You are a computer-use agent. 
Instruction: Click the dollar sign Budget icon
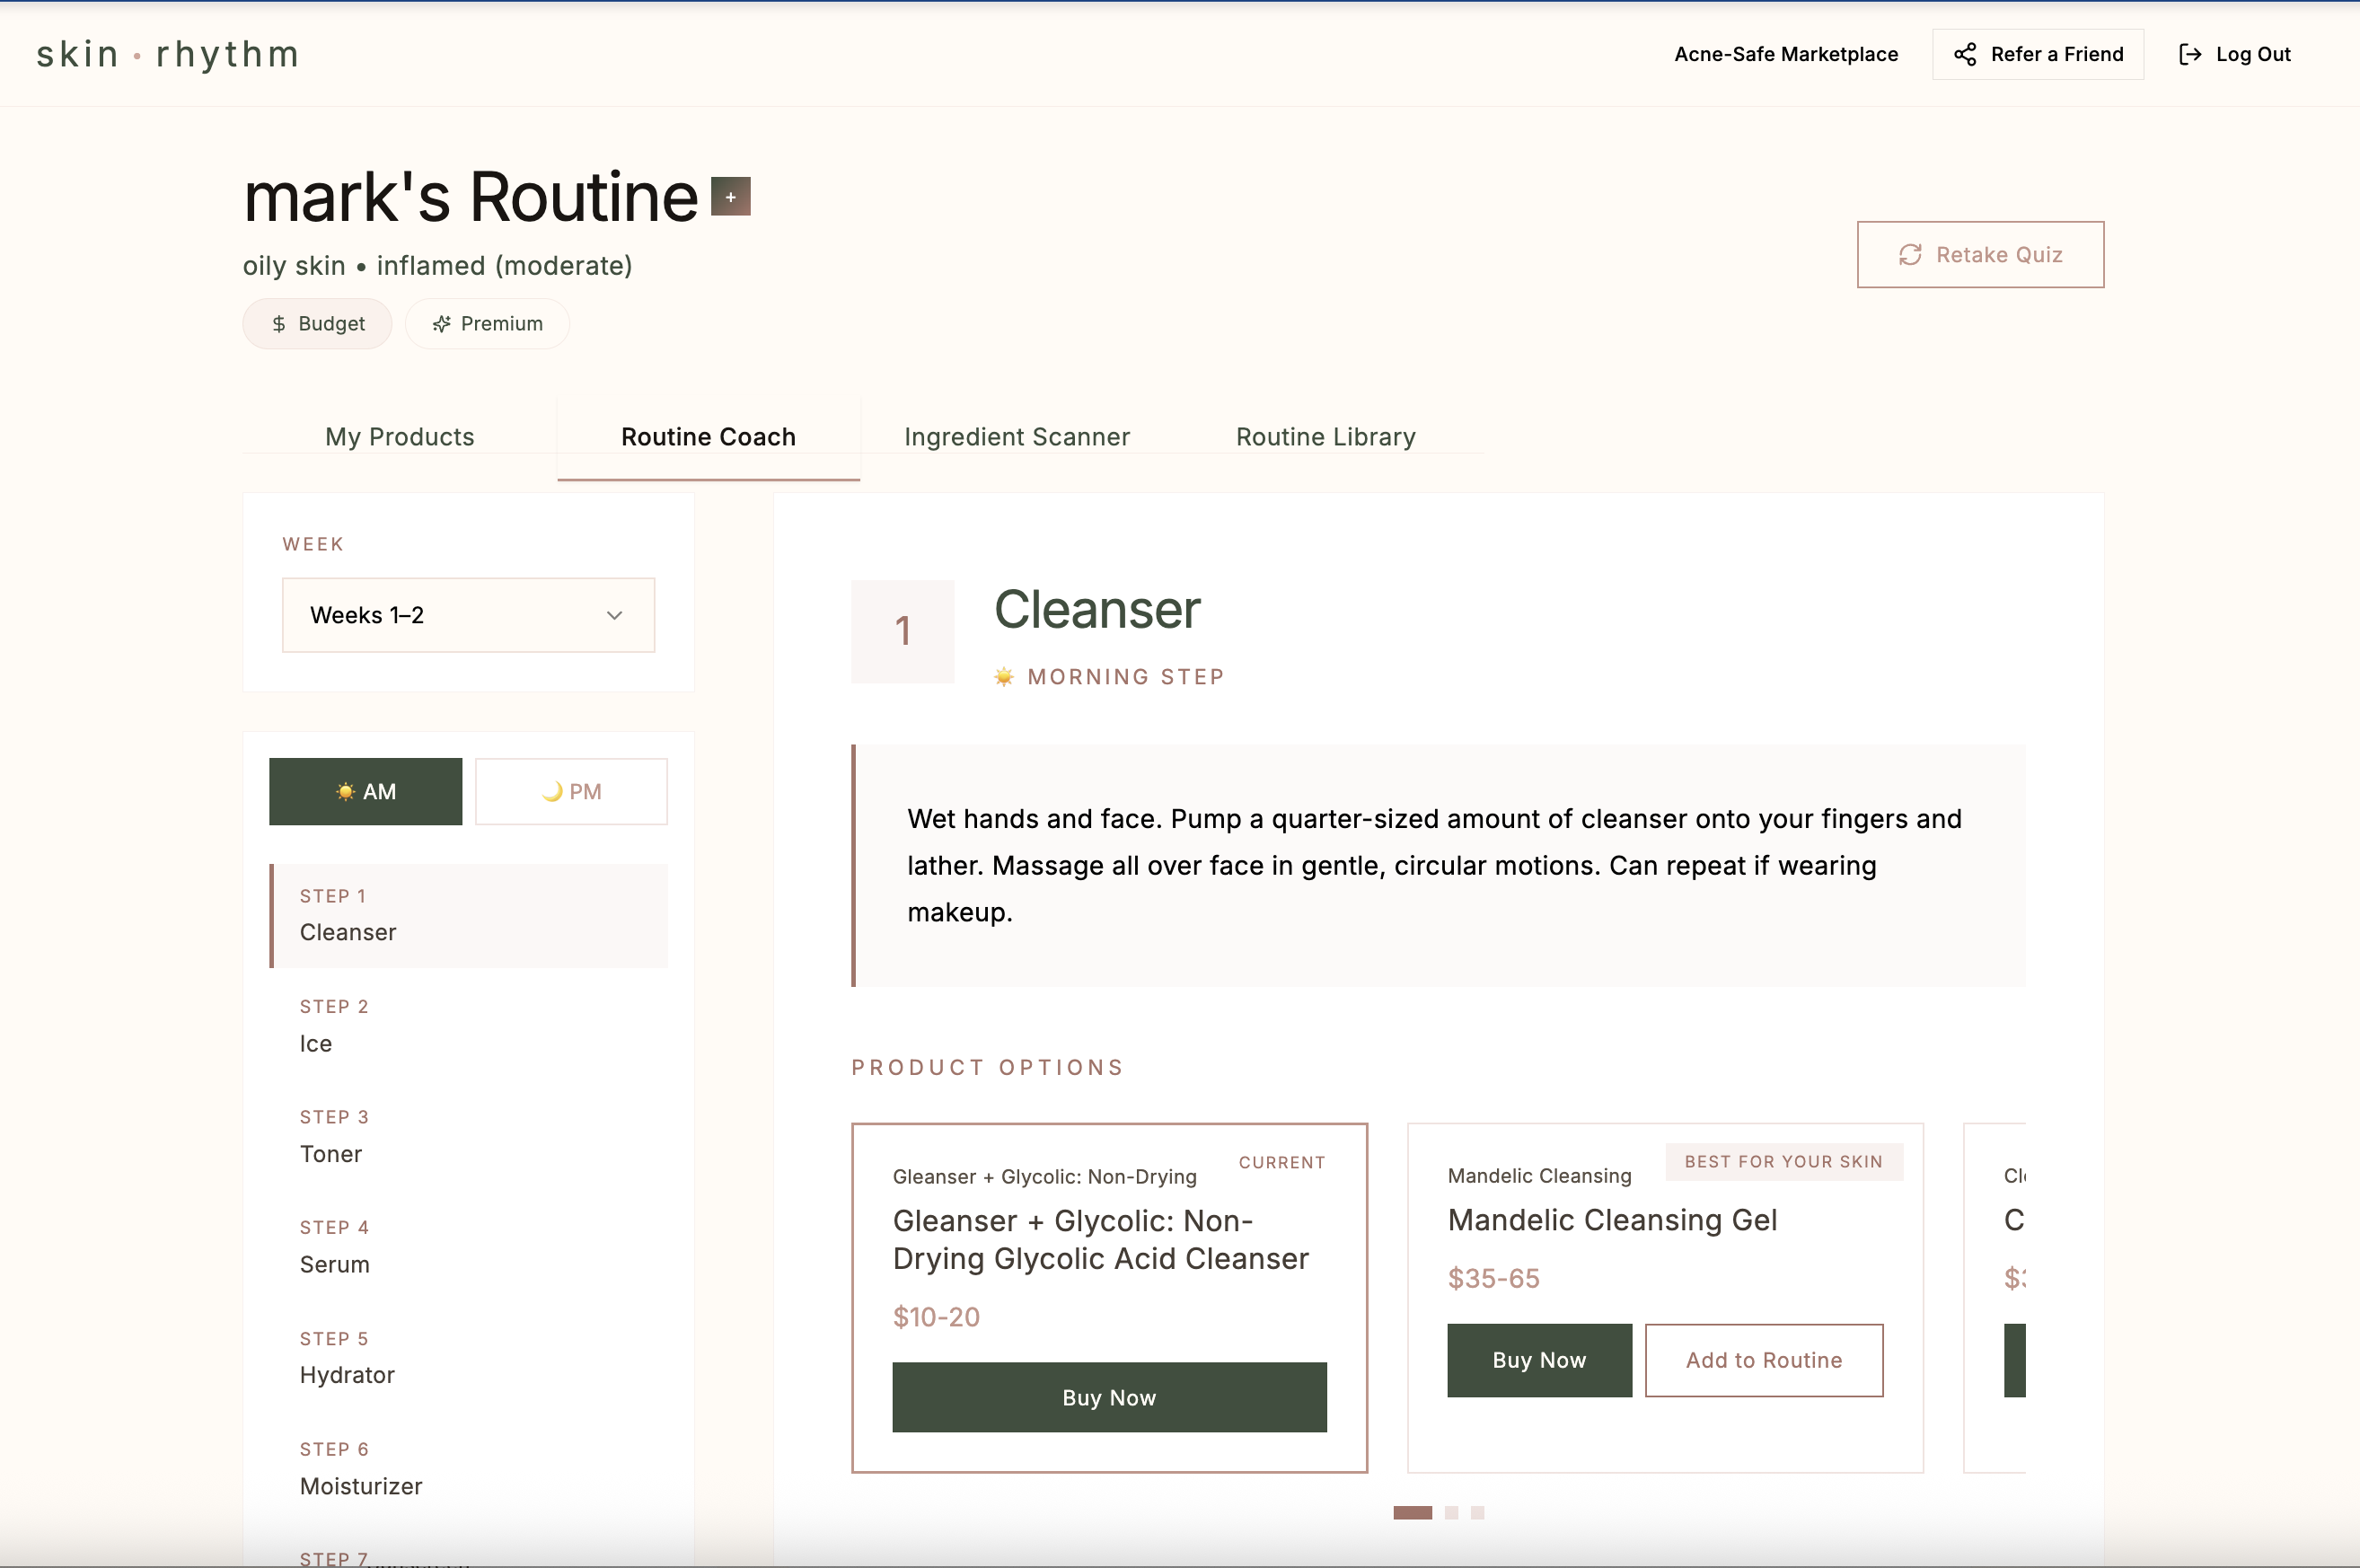[279, 324]
